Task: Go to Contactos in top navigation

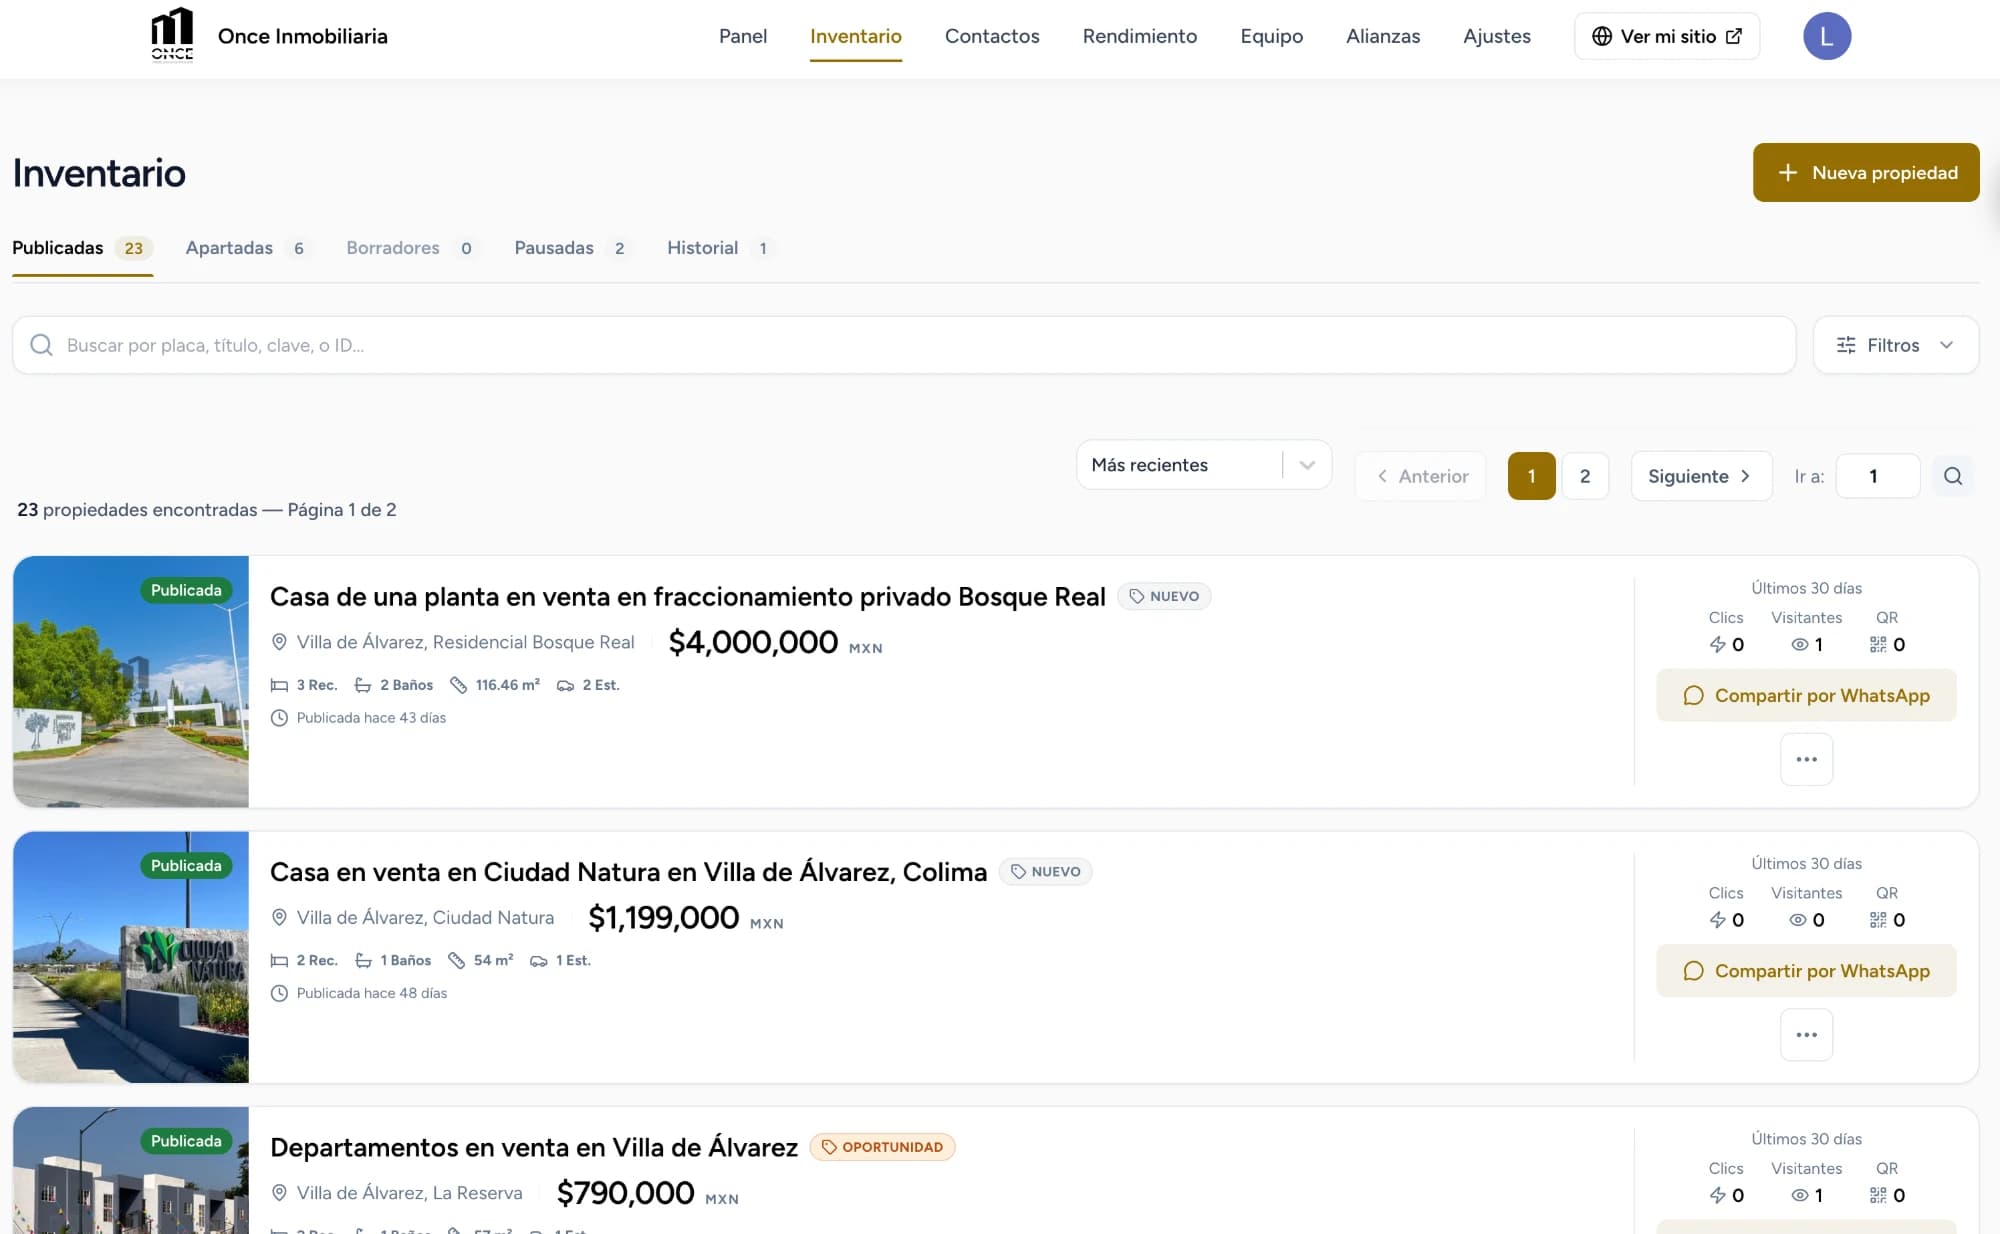Action: 991,36
